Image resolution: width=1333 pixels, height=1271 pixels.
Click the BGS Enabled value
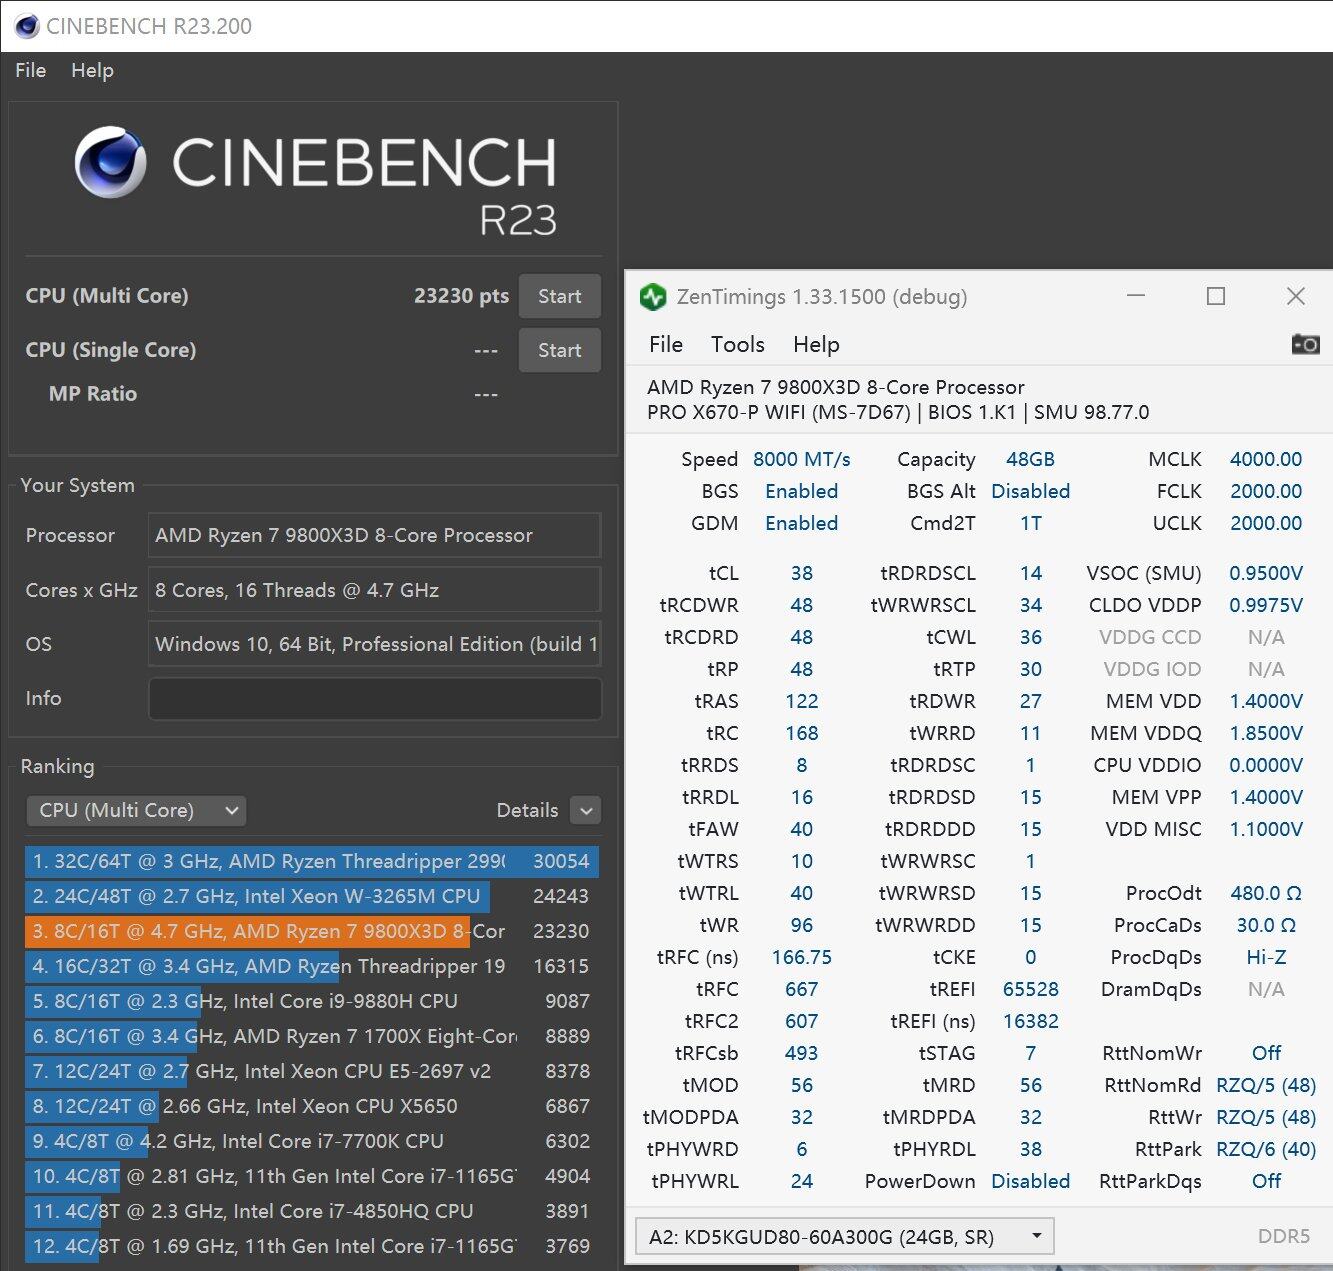(x=802, y=491)
